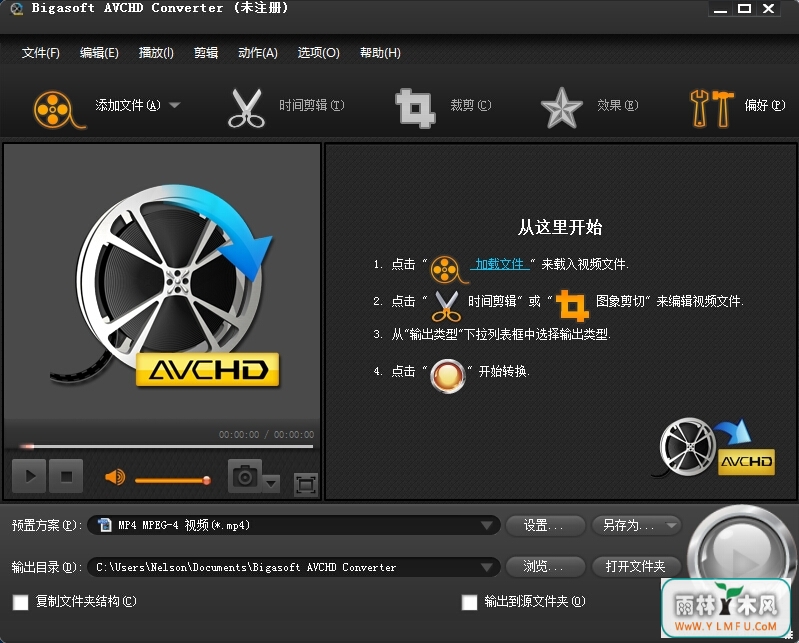The width and height of the screenshot is (799, 643).
Task: Click the Add File film reel icon
Action: click(x=58, y=109)
